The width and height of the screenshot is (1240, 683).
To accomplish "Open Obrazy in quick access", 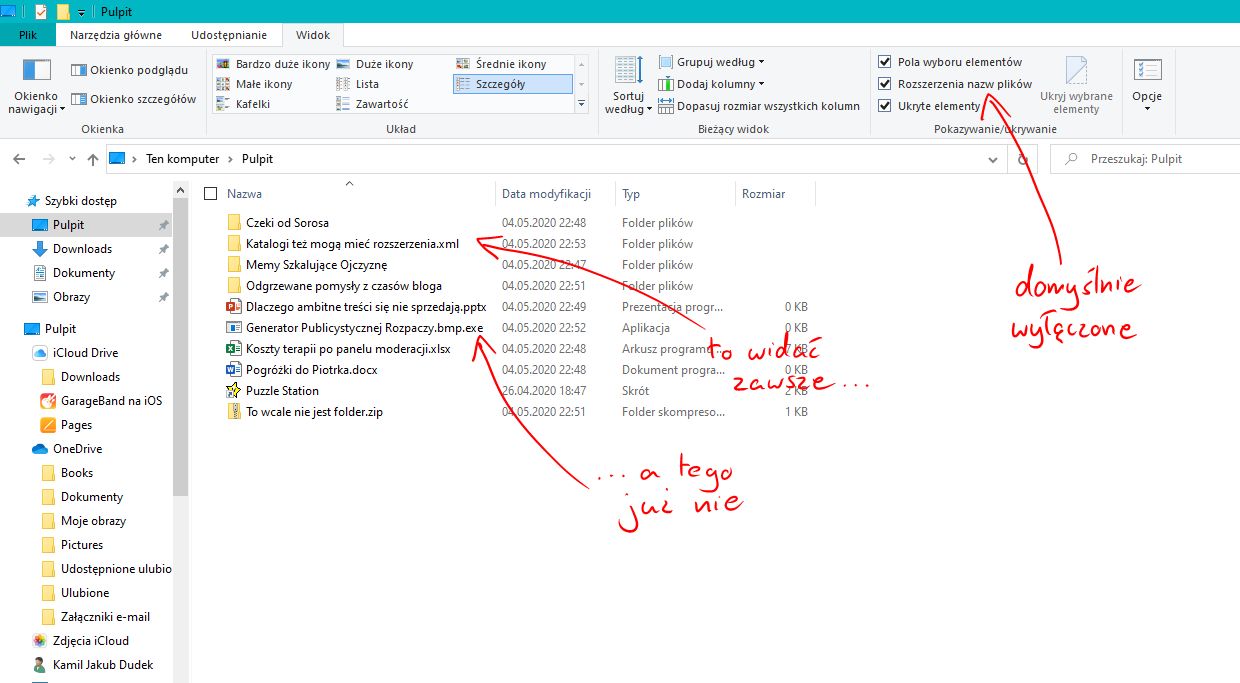I will [71, 297].
